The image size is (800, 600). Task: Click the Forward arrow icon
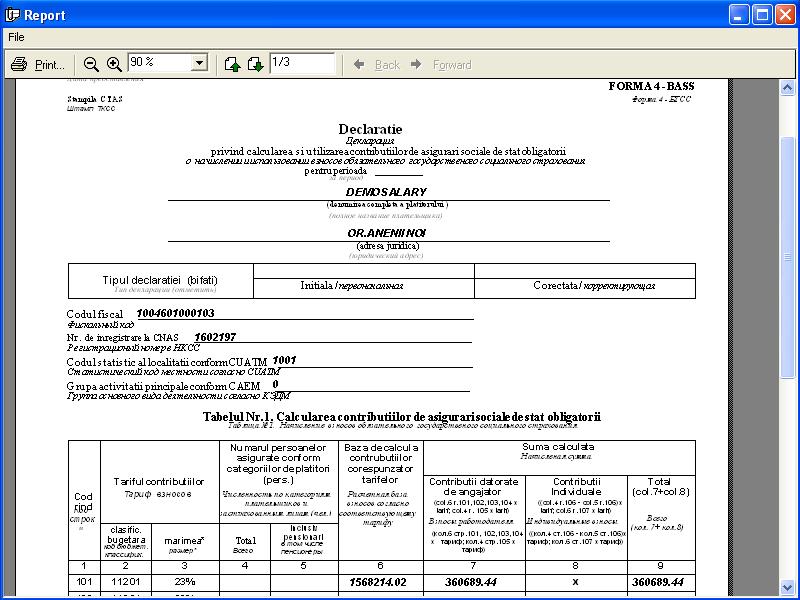(418, 64)
